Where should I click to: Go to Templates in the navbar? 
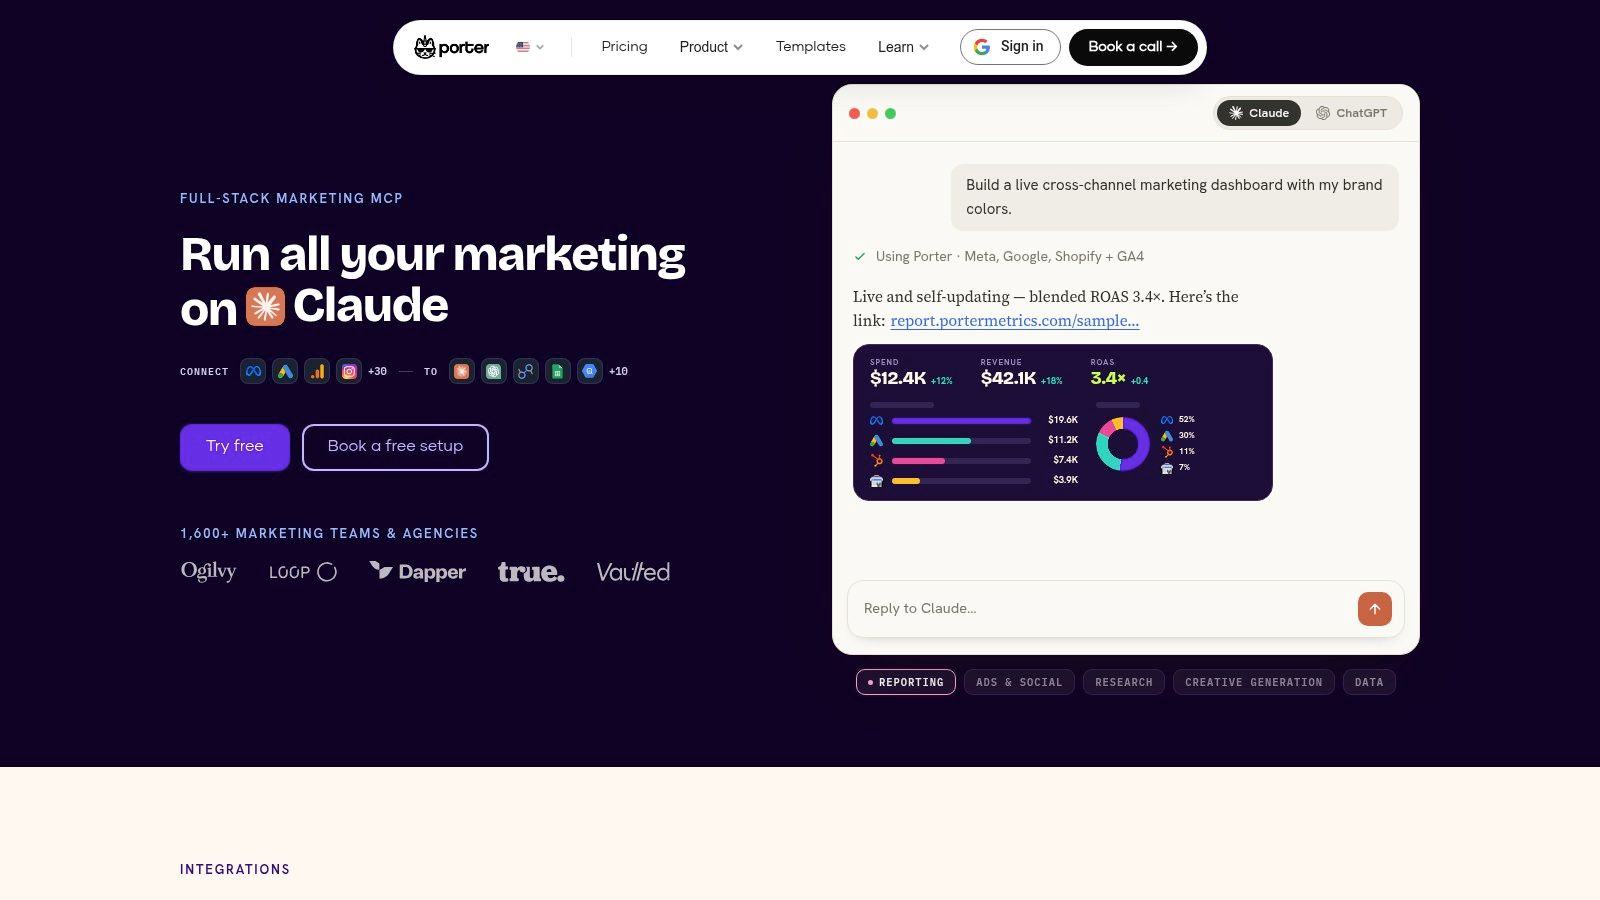click(x=810, y=47)
